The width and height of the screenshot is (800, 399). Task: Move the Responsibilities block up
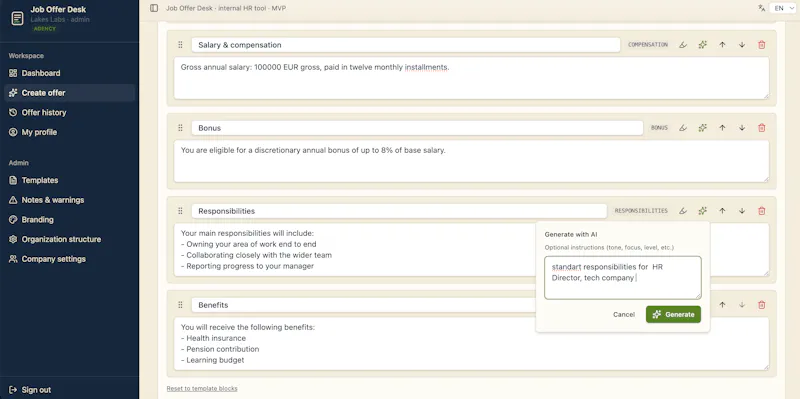click(x=722, y=211)
